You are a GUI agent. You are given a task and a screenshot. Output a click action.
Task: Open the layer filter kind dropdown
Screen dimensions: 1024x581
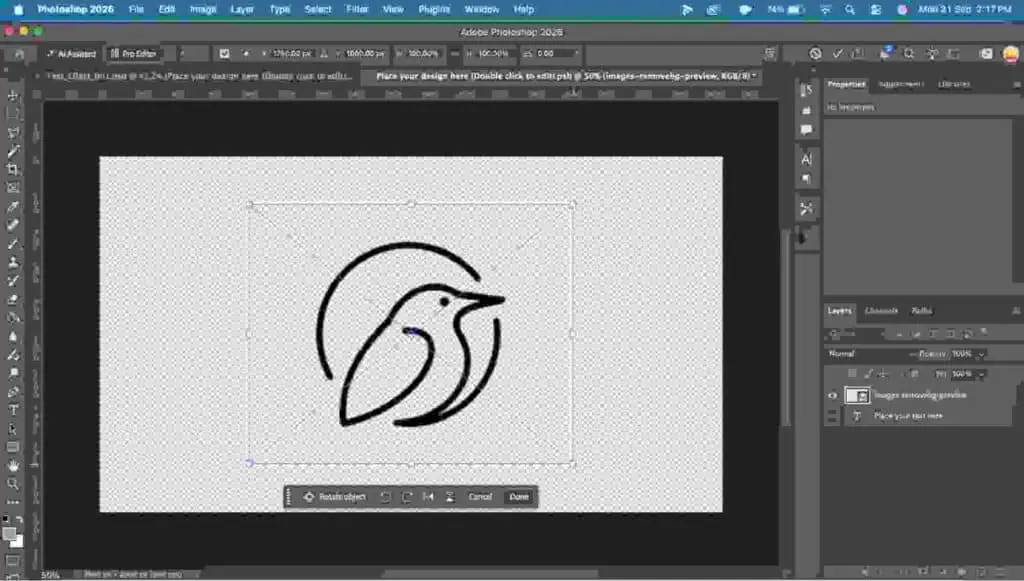pos(856,334)
